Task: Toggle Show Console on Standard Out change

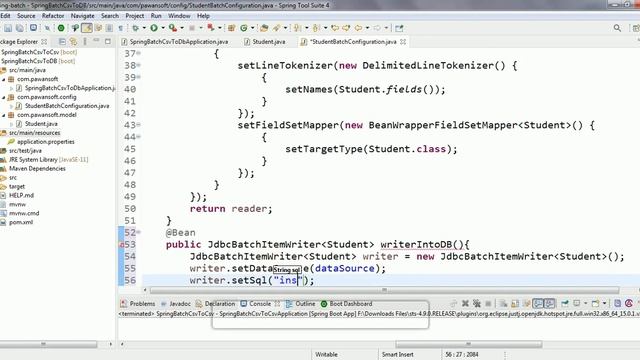Action: click(x=538, y=303)
